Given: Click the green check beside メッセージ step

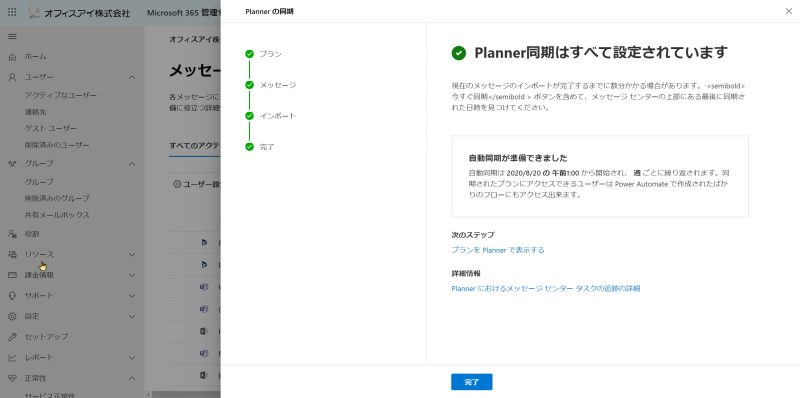Looking at the screenshot, I should (249, 85).
